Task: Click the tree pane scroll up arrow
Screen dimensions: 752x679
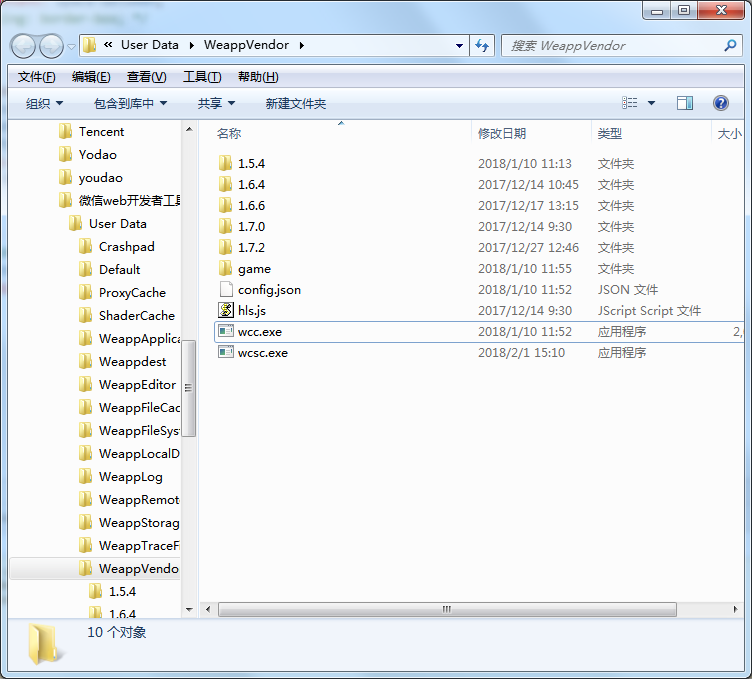Action: coord(189,129)
